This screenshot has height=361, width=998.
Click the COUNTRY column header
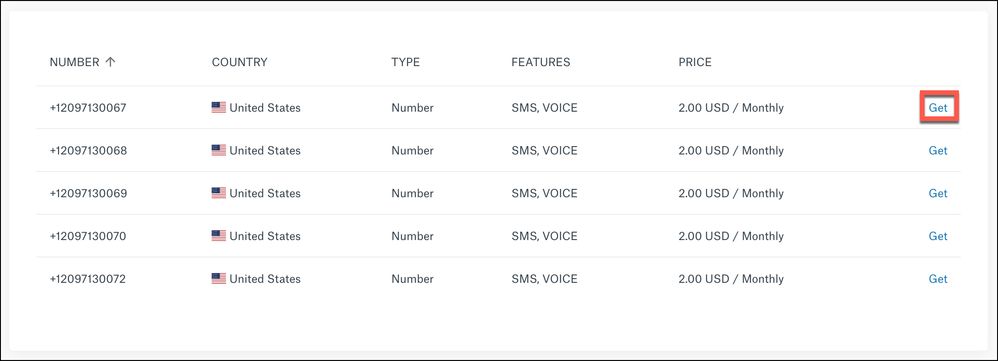239,62
